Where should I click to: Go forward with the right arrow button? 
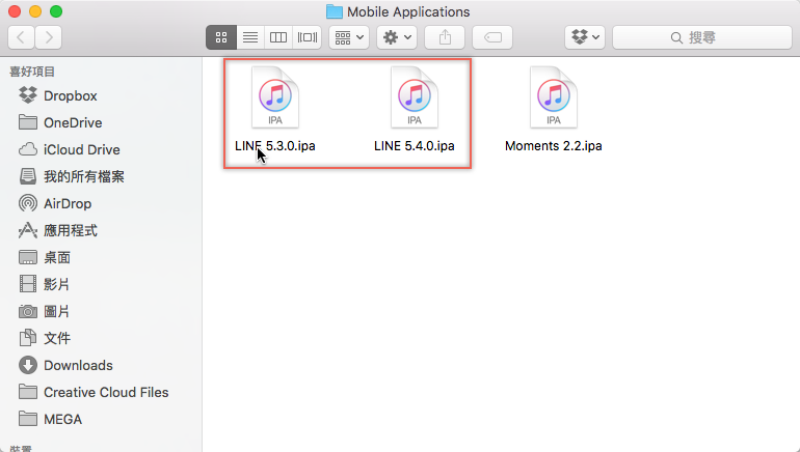[48, 37]
